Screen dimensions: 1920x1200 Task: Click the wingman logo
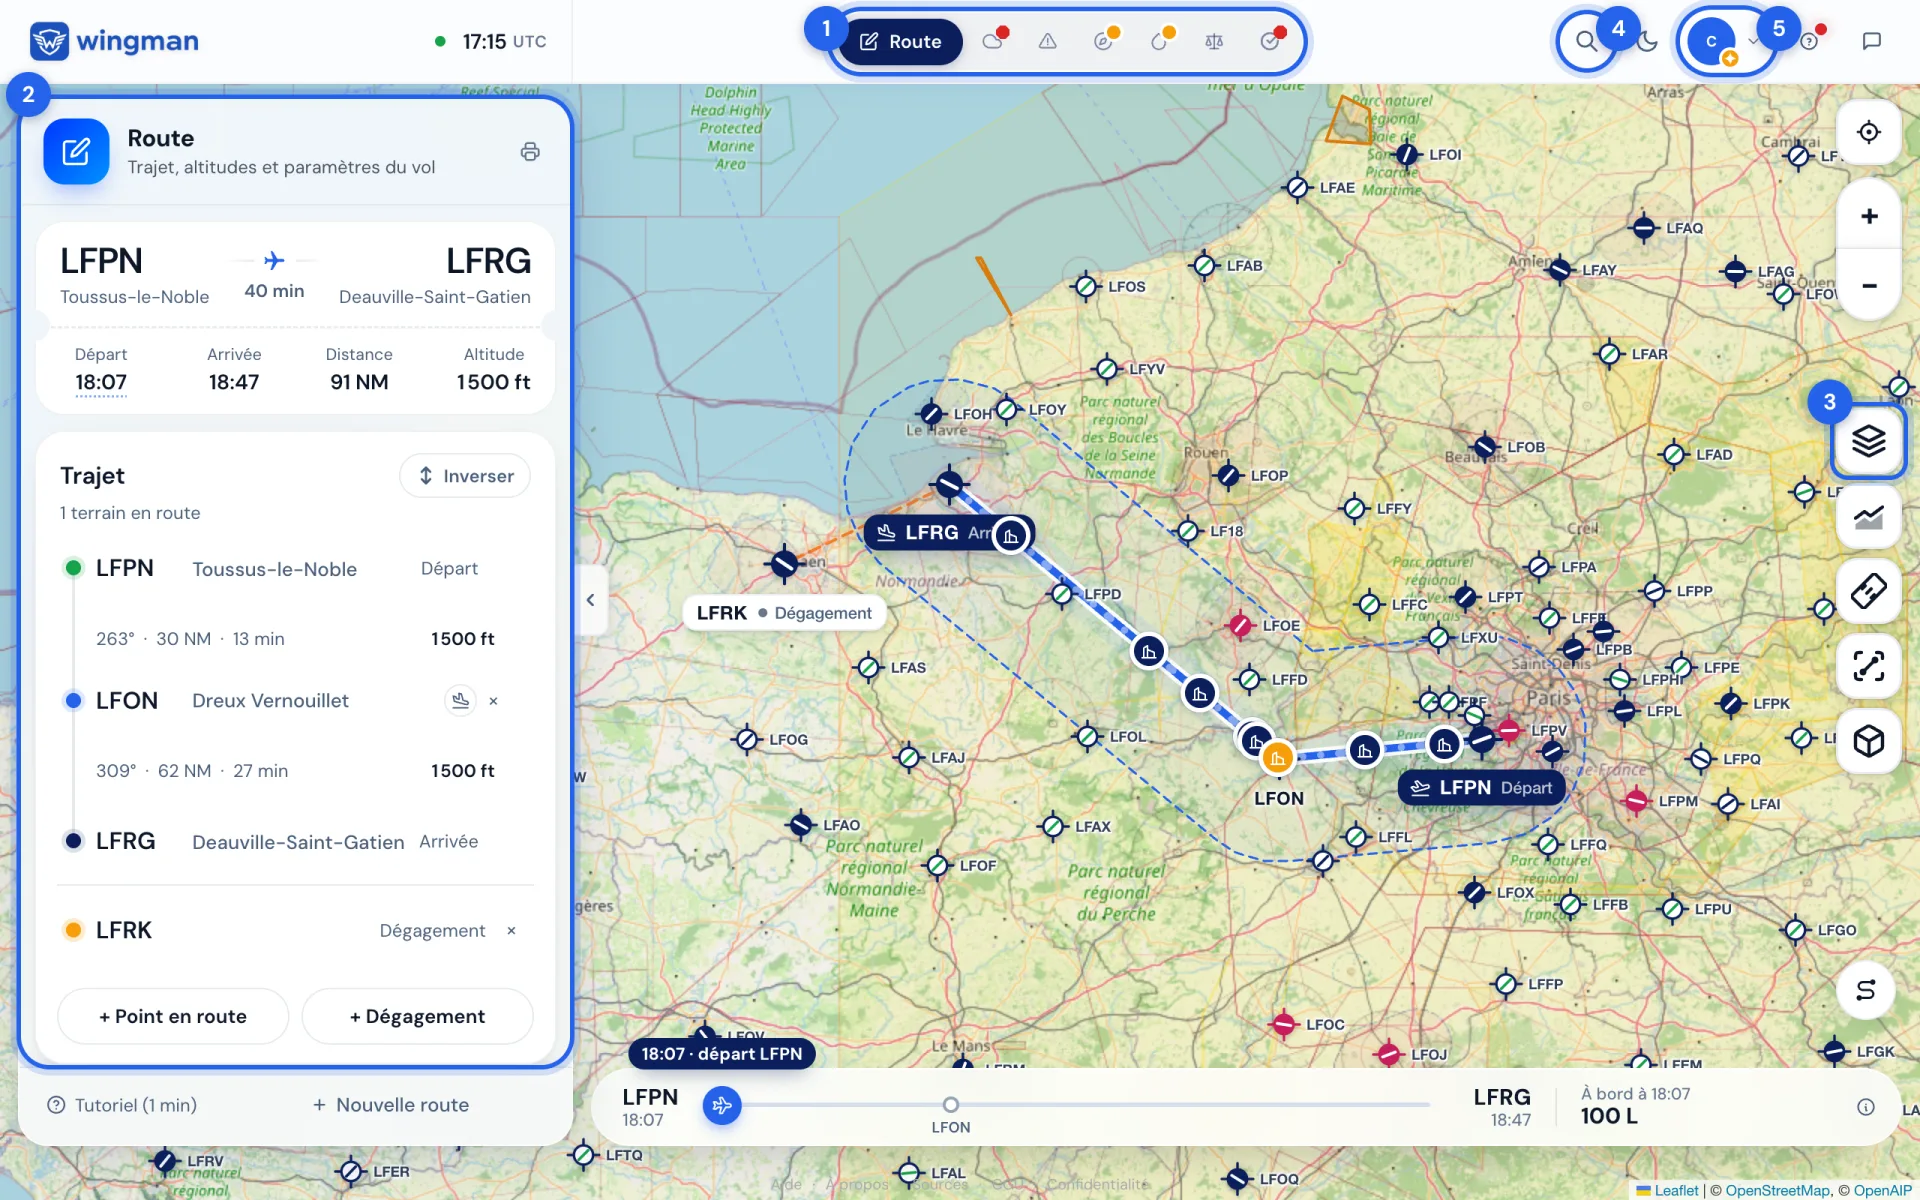pos(114,41)
